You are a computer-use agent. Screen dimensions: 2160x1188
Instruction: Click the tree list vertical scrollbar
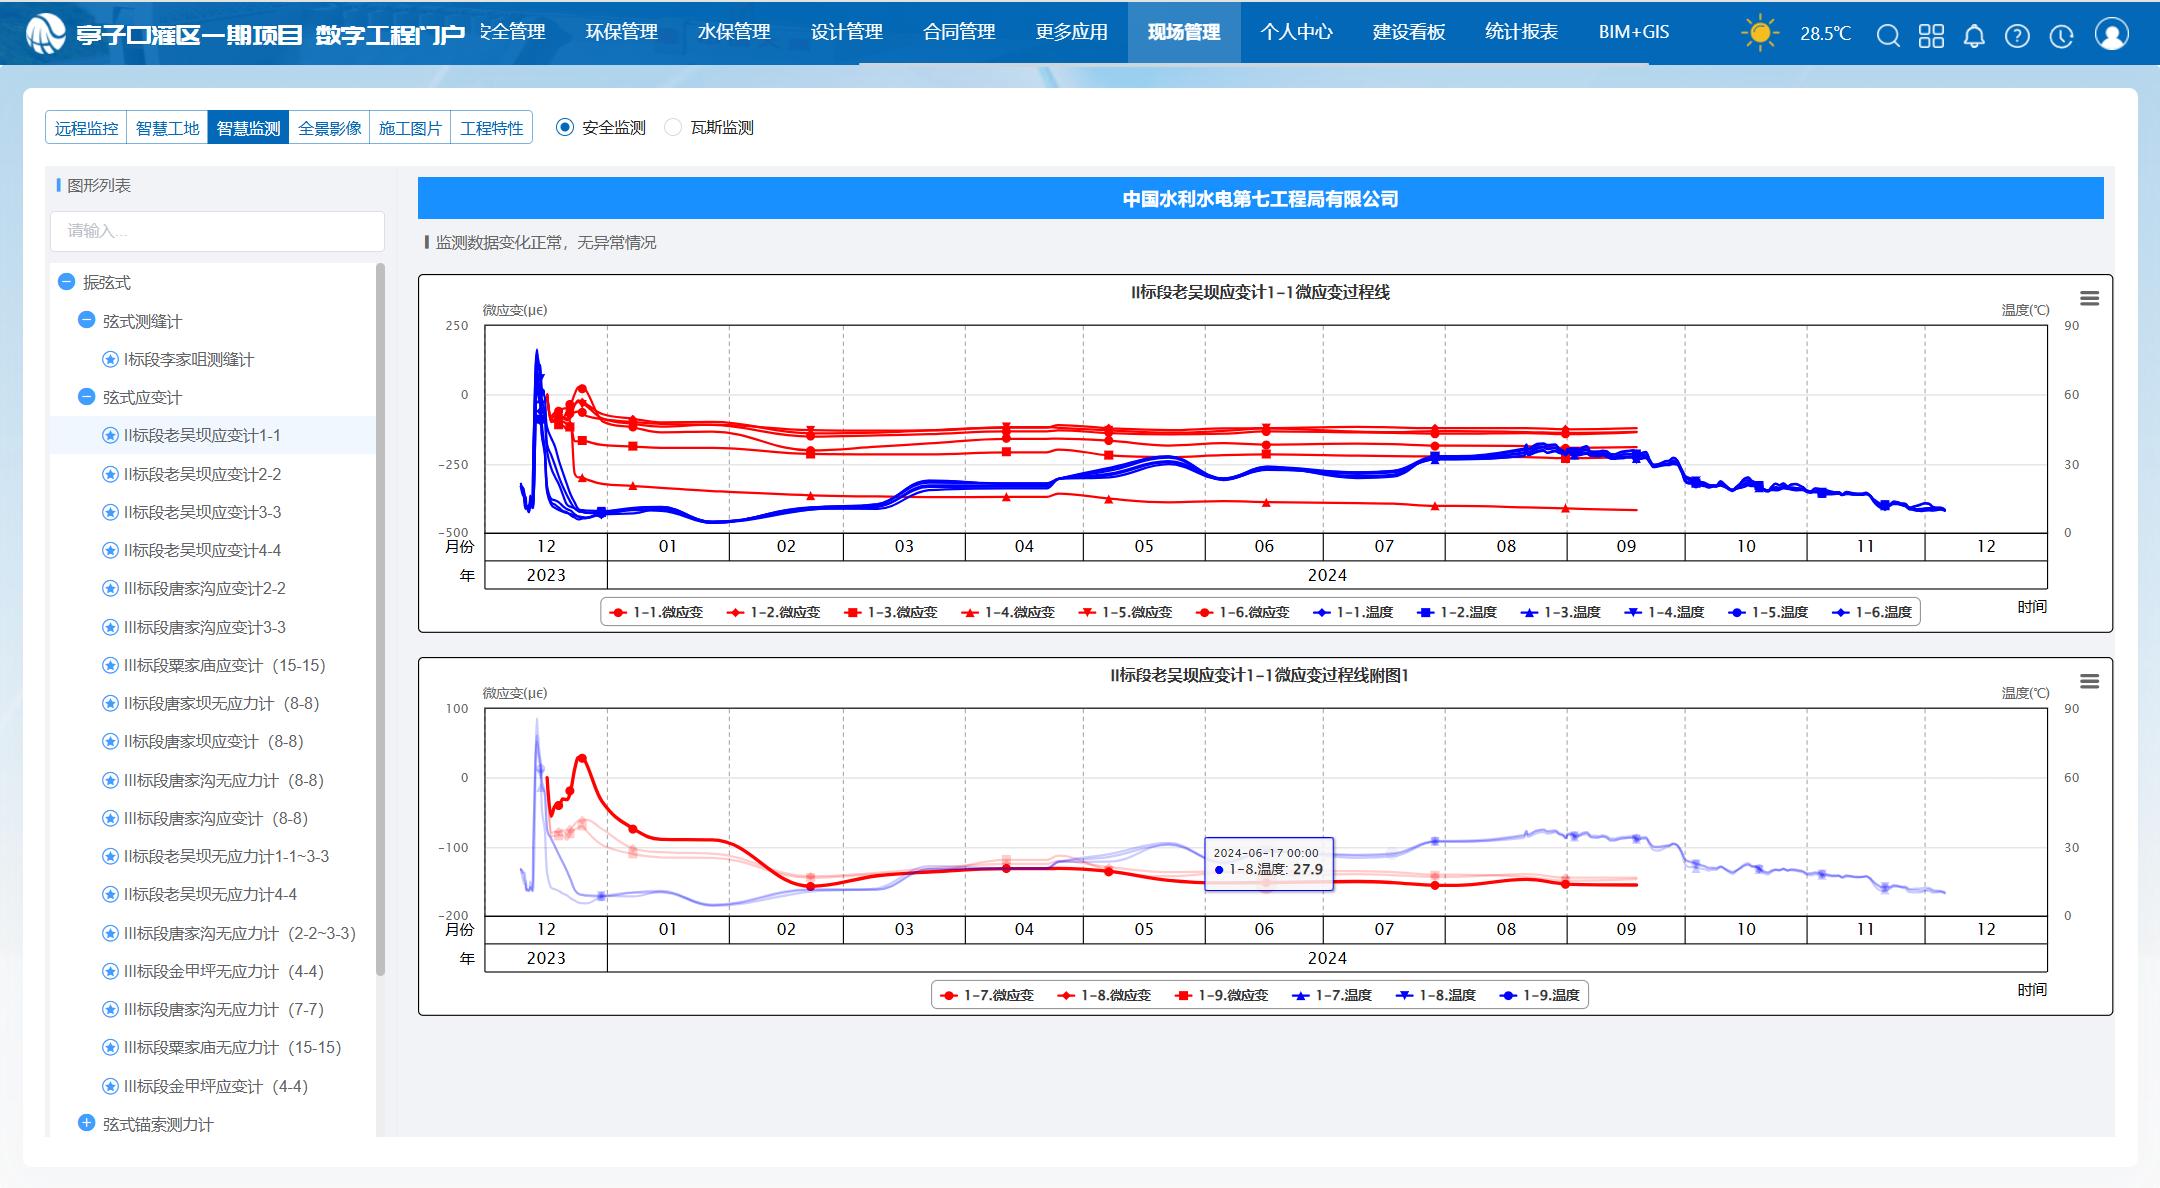pos(380,620)
